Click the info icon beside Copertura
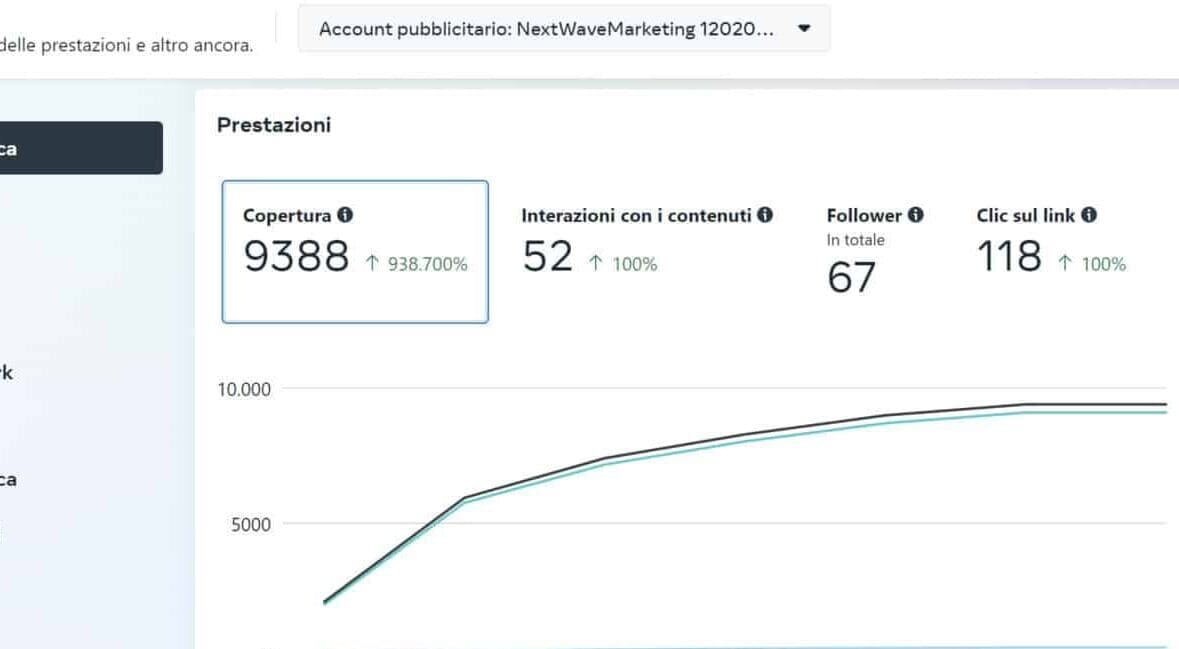Image resolution: width=1179 pixels, height=649 pixels. point(345,215)
